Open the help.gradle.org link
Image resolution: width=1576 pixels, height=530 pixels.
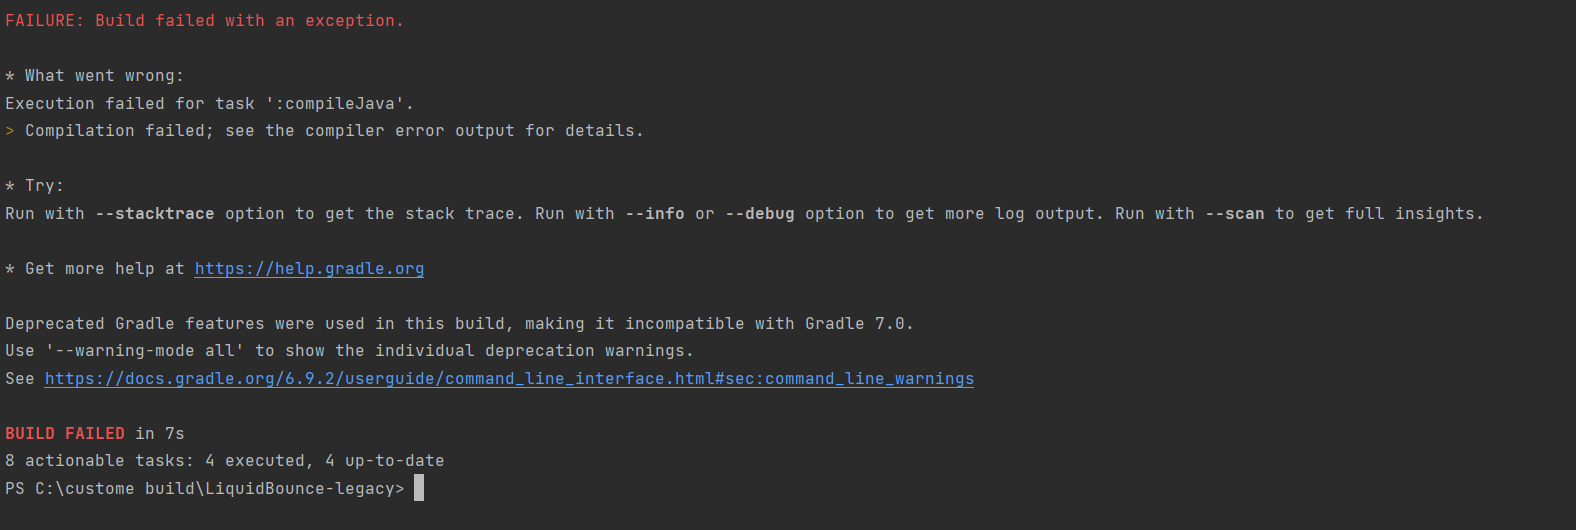coord(309,269)
